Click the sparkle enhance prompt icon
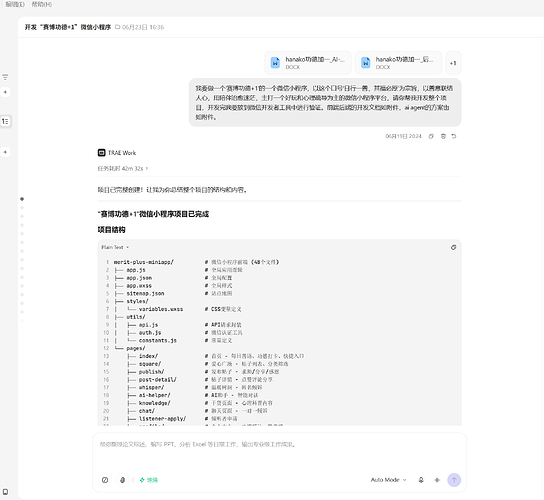 tap(437, 480)
